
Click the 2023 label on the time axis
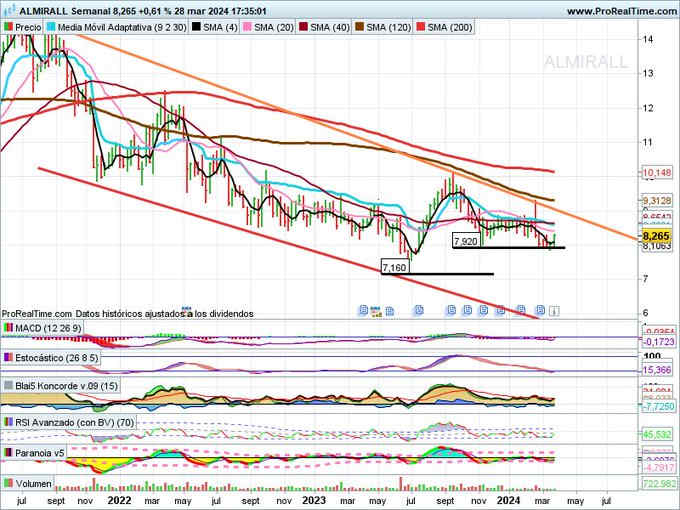[314, 500]
